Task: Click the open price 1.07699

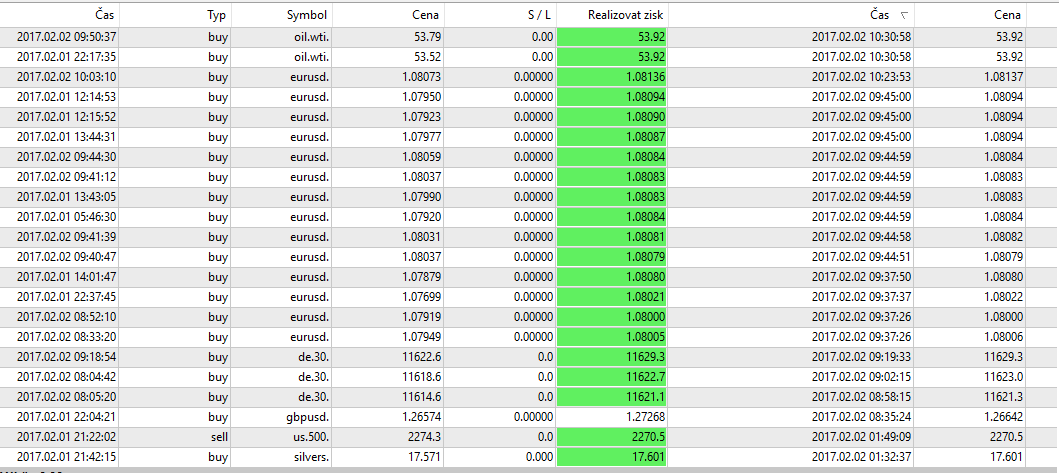Action: coord(421,297)
